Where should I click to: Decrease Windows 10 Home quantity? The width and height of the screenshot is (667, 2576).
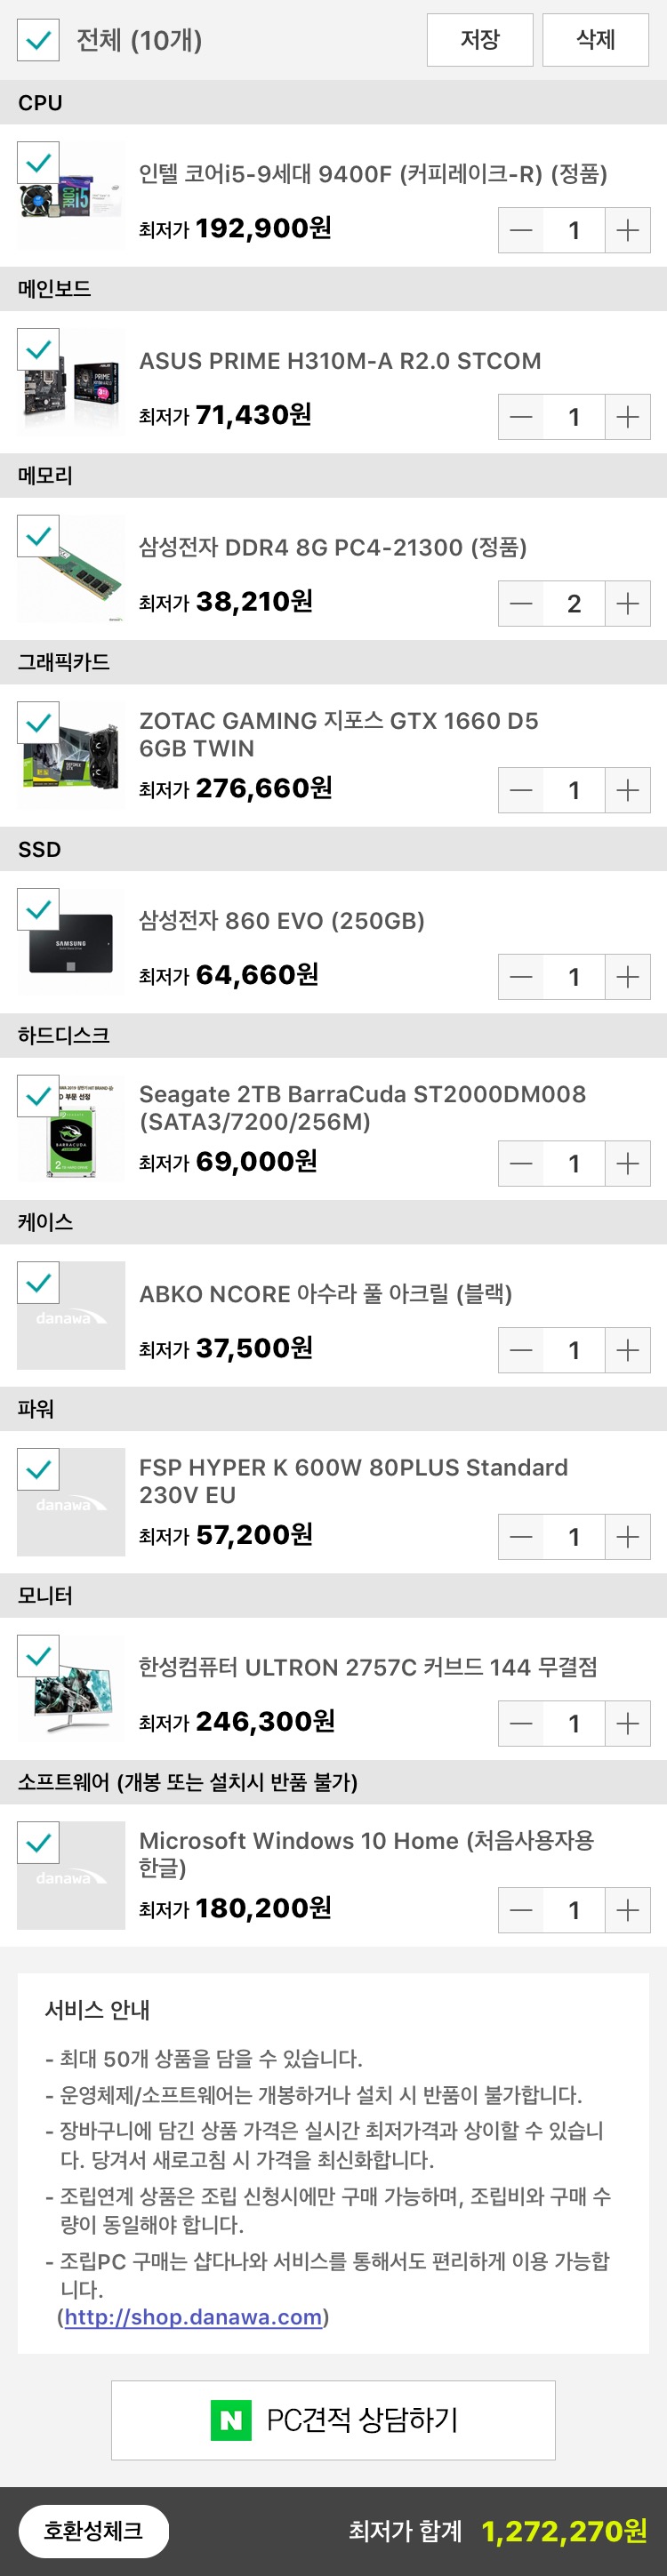pyautogui.click(x=521, y=1910)
